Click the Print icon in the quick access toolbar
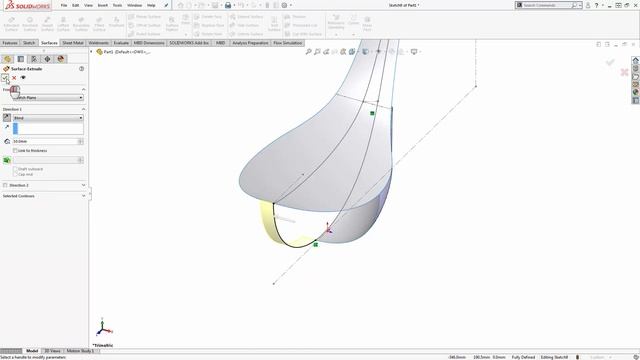This screenshot has height=360, width=640. coord(228,5)
